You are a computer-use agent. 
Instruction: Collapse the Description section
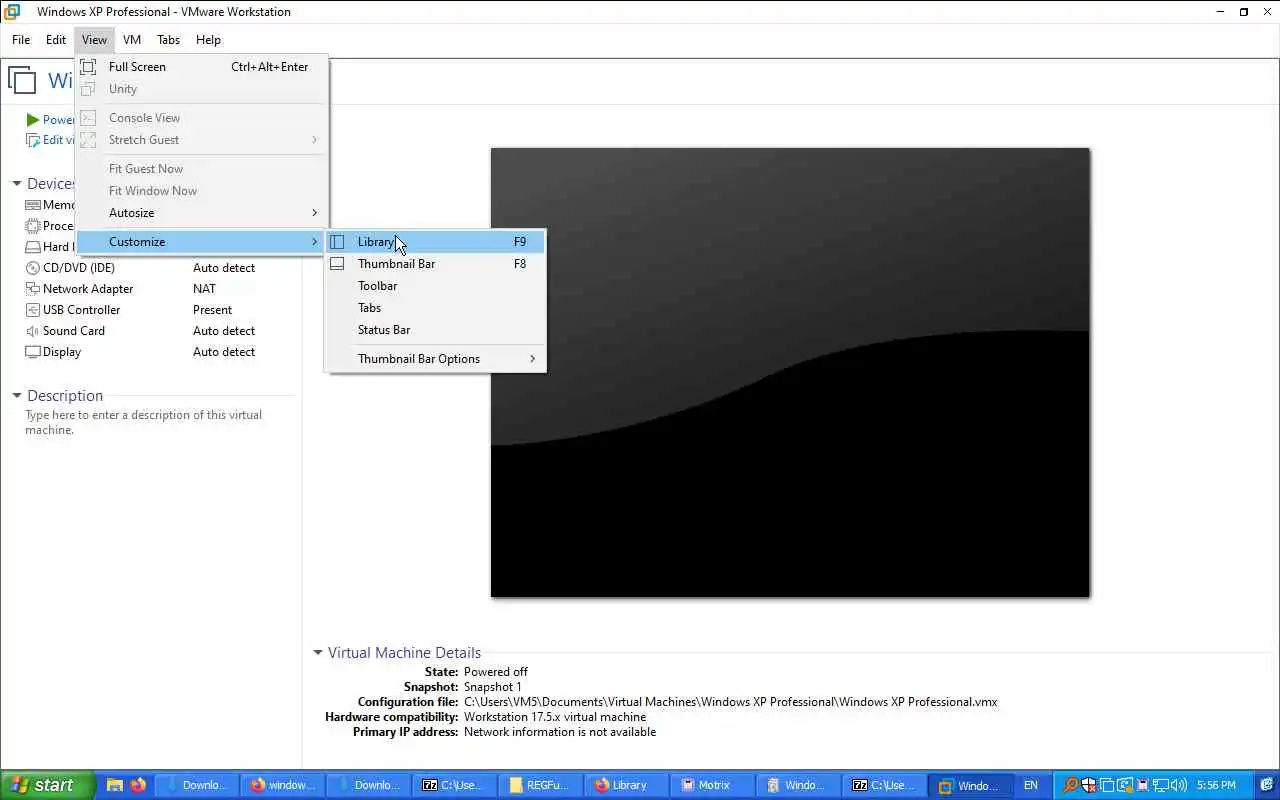[x=17, y=396]
